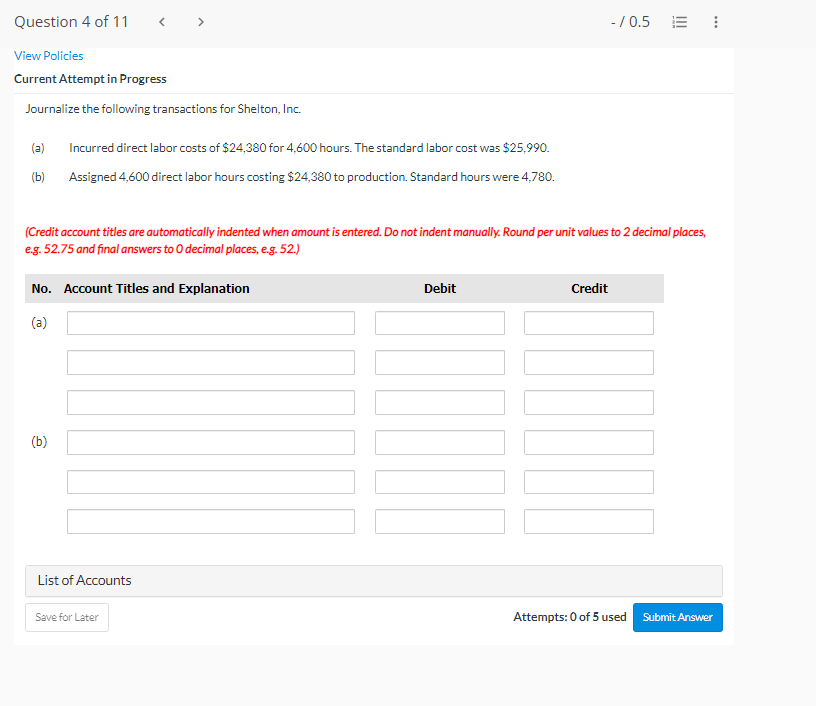Open the question list icon
Screen dimensions: 816x706
pyautogui.click(x=679, y=21)
